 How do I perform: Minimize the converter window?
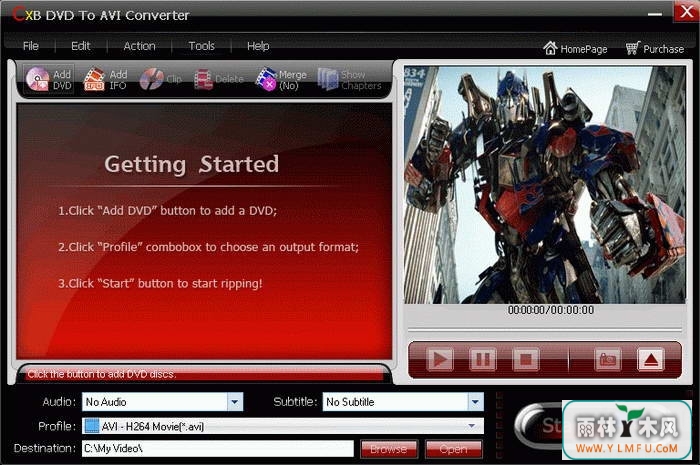(x=654, y=14)
